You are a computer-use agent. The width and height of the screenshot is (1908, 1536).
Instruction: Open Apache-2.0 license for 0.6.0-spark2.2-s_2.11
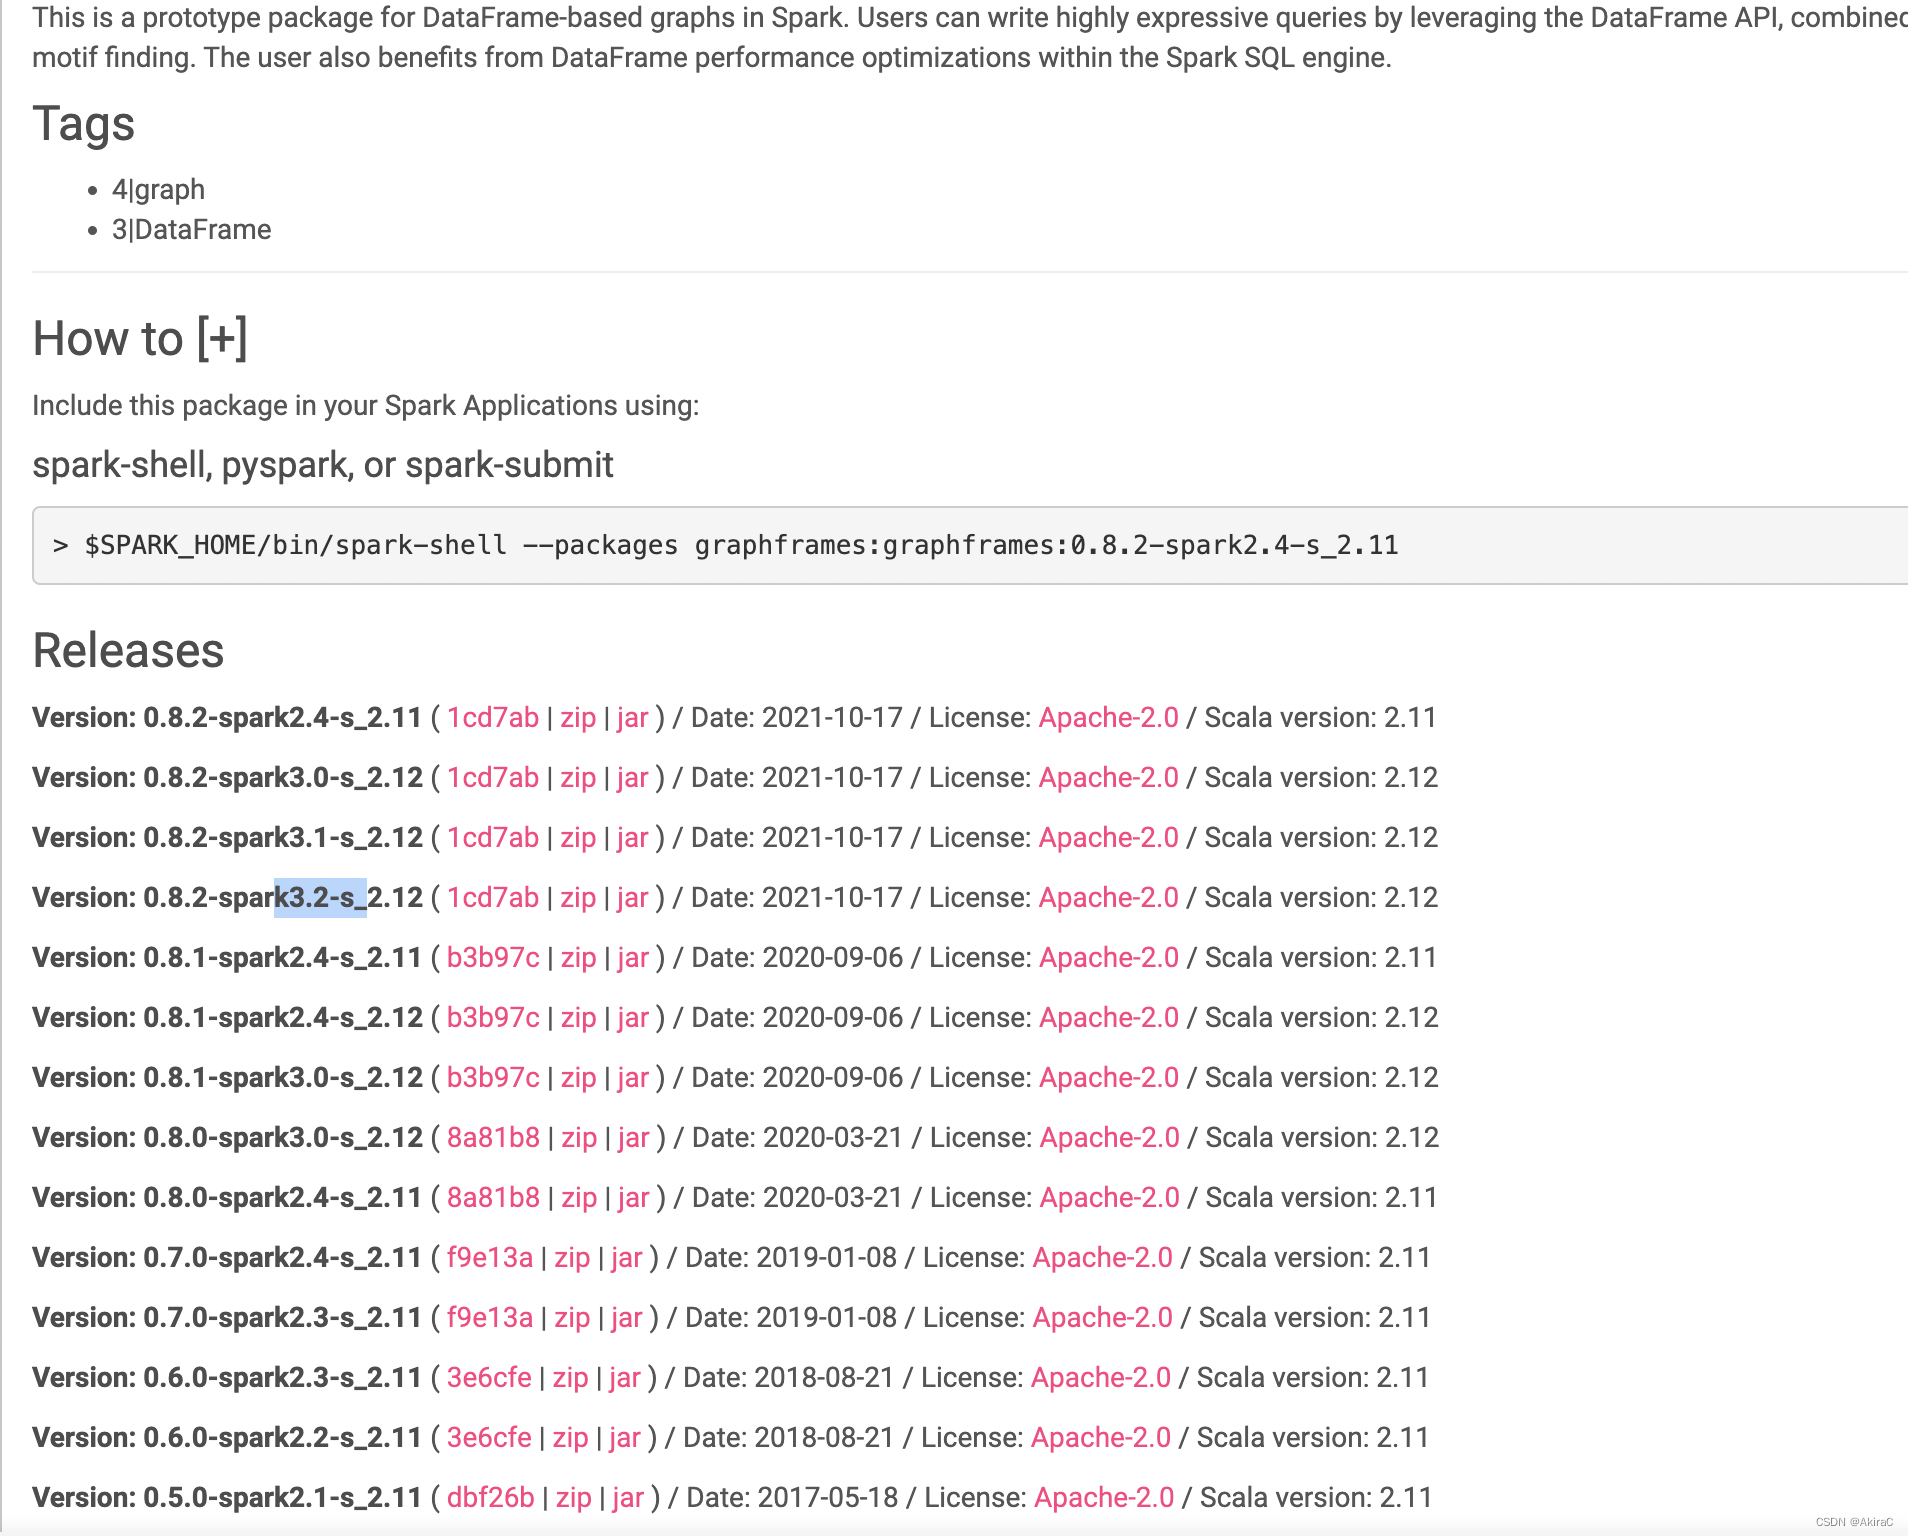click(1101, 1438)
